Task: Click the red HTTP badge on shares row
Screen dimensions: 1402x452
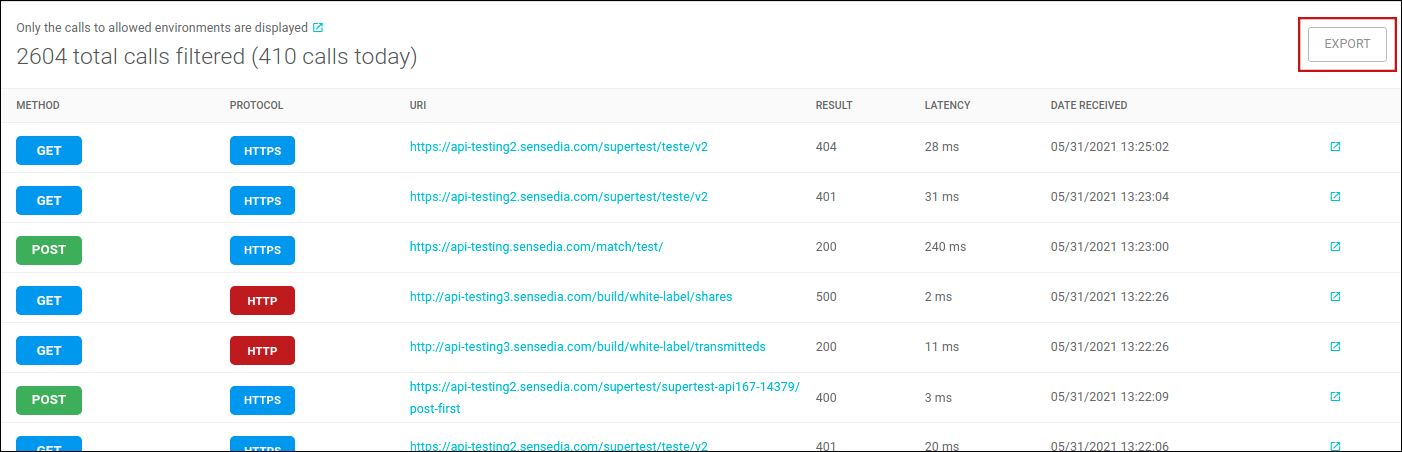Action: (x=262, y=300)
